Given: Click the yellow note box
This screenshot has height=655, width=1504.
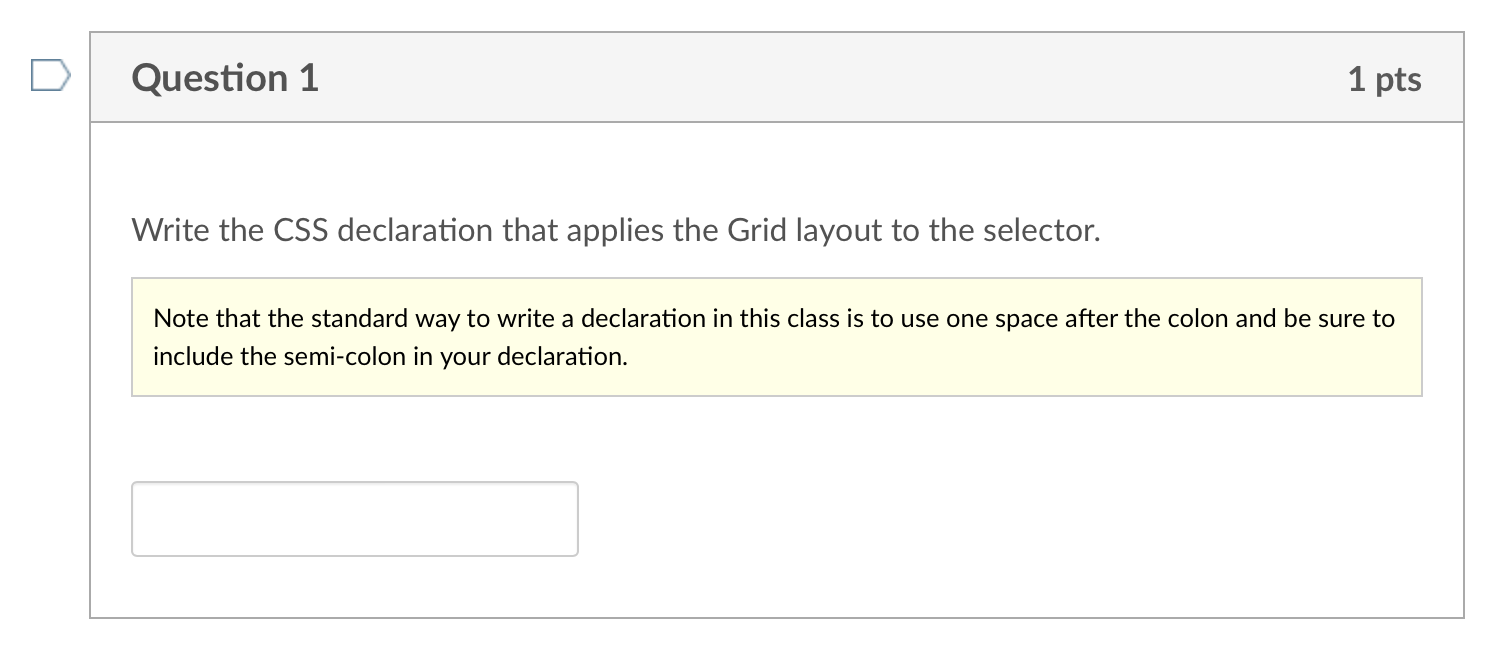Looking at the screenshot, I should click(777, 337).
